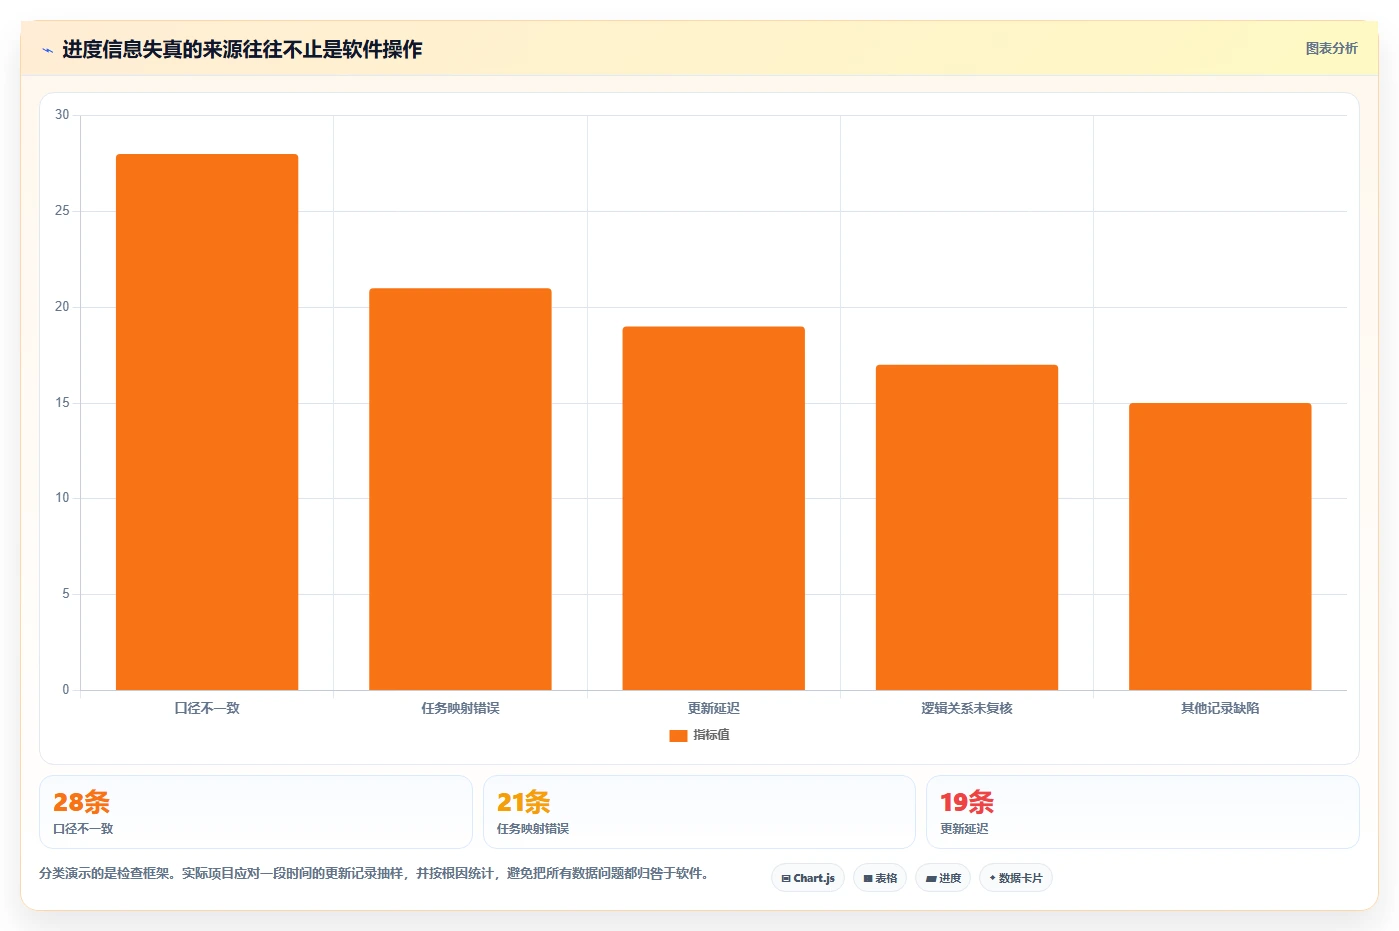Click the Chart.js tag chip

pos(808,878)
